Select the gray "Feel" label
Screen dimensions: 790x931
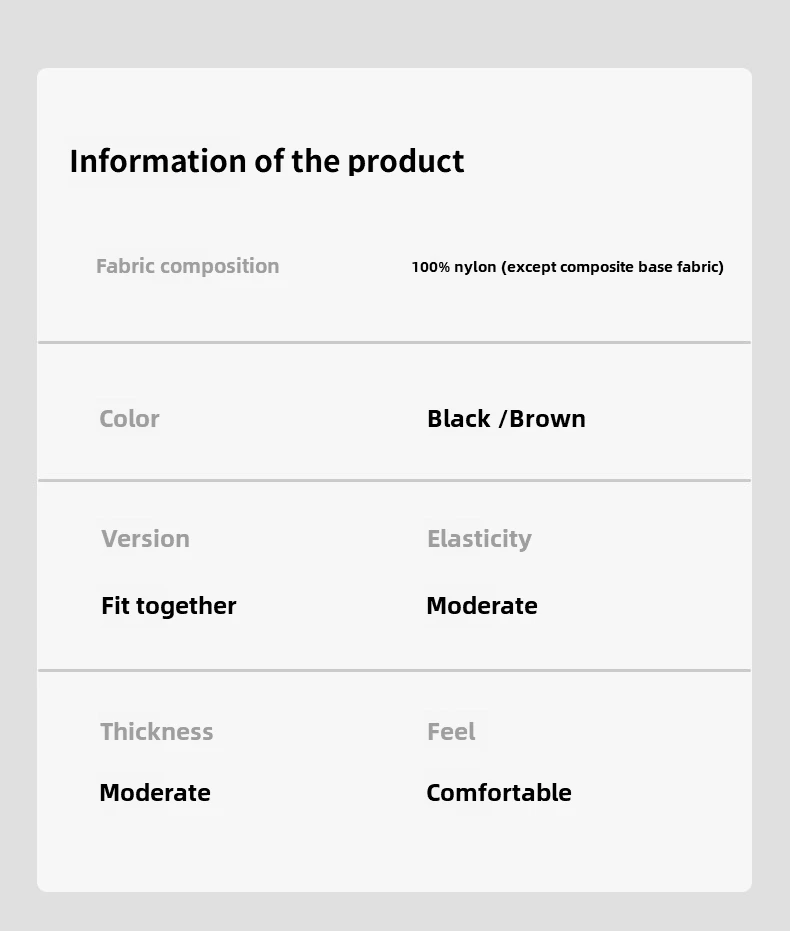[451, 732]
